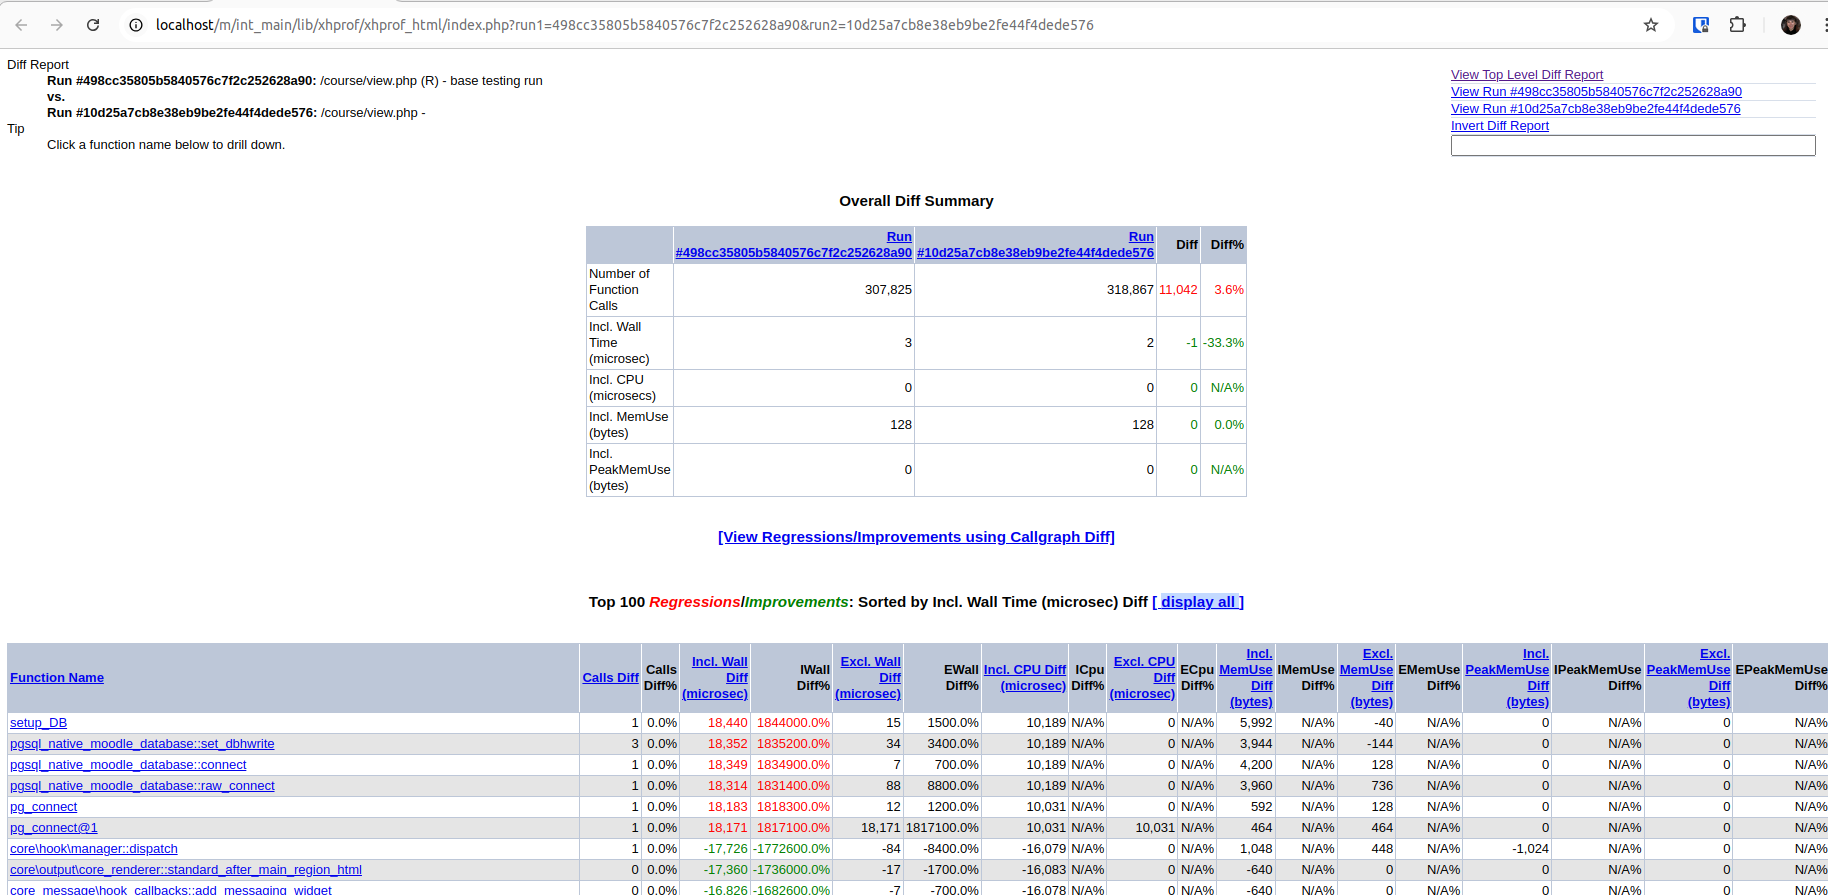Drill down into pg_connect function
The image size is (1828, 895).
pos(44,807)
